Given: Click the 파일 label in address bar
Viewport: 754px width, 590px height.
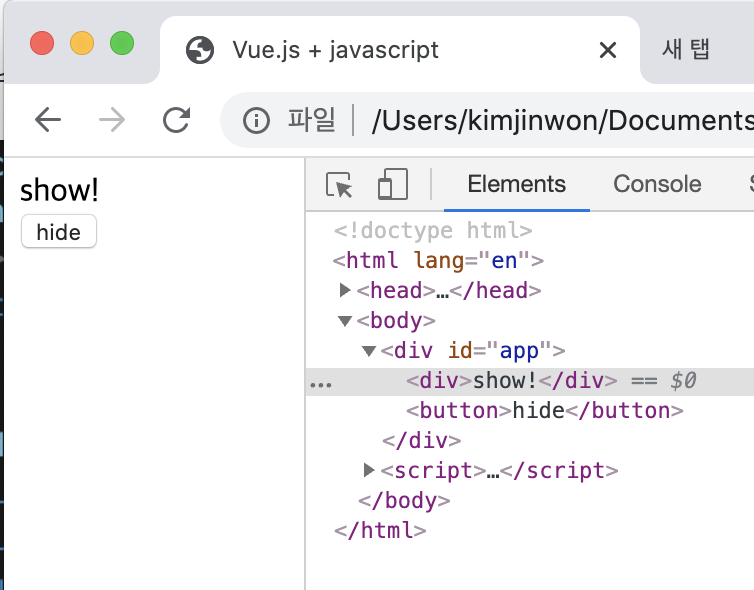Looking at the screenshot, I should pyautogui.click(x=311, y=120).
